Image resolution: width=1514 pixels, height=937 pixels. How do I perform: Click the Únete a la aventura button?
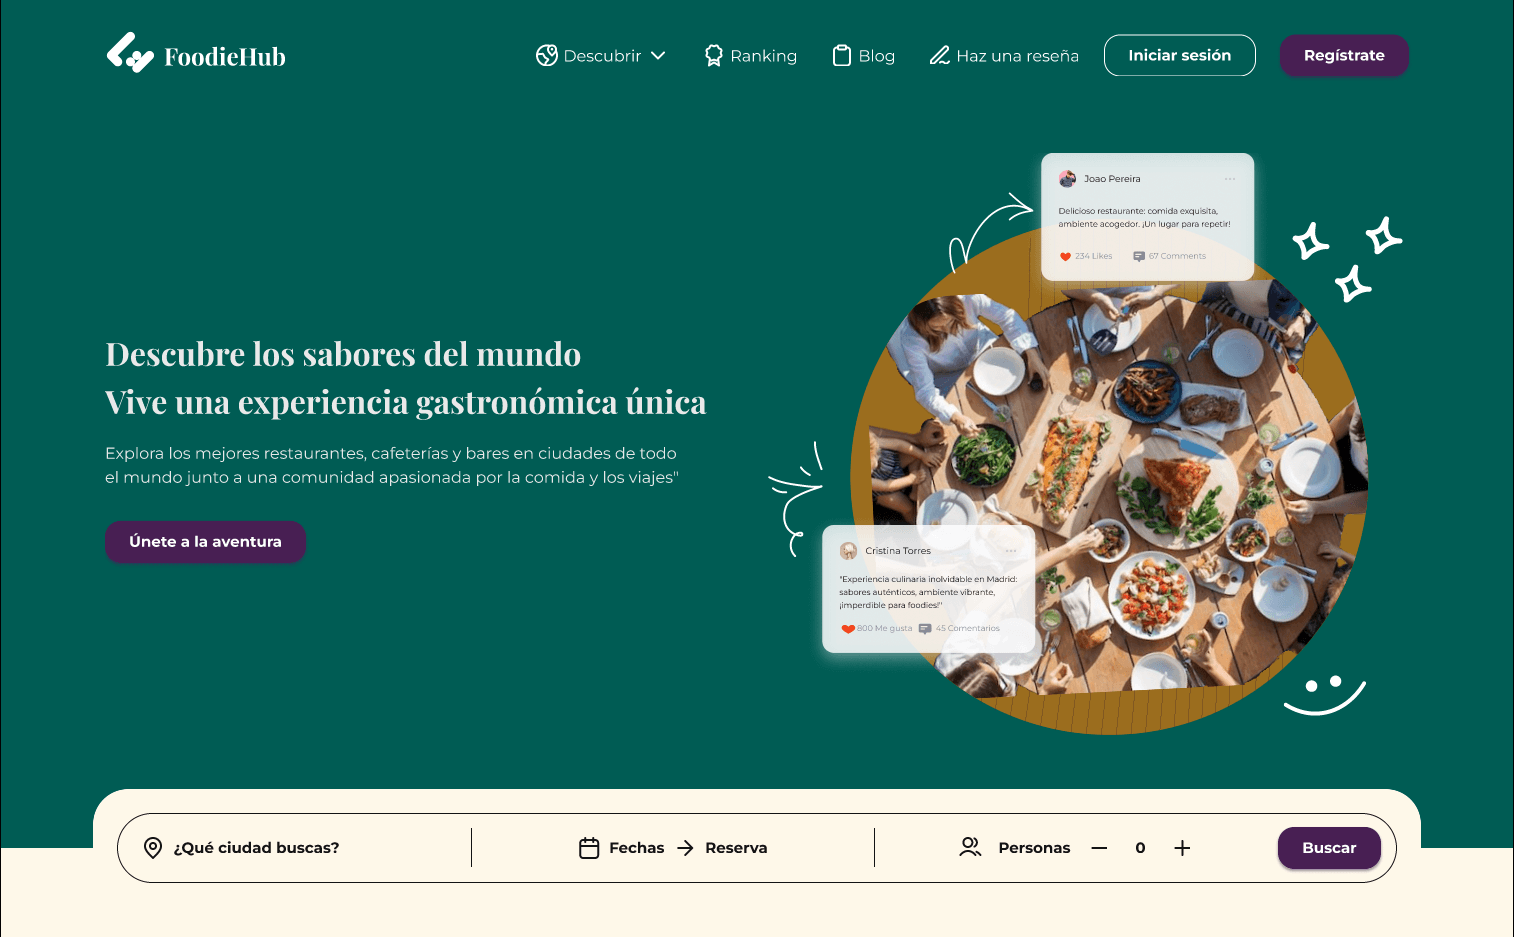tap(205, 541)
